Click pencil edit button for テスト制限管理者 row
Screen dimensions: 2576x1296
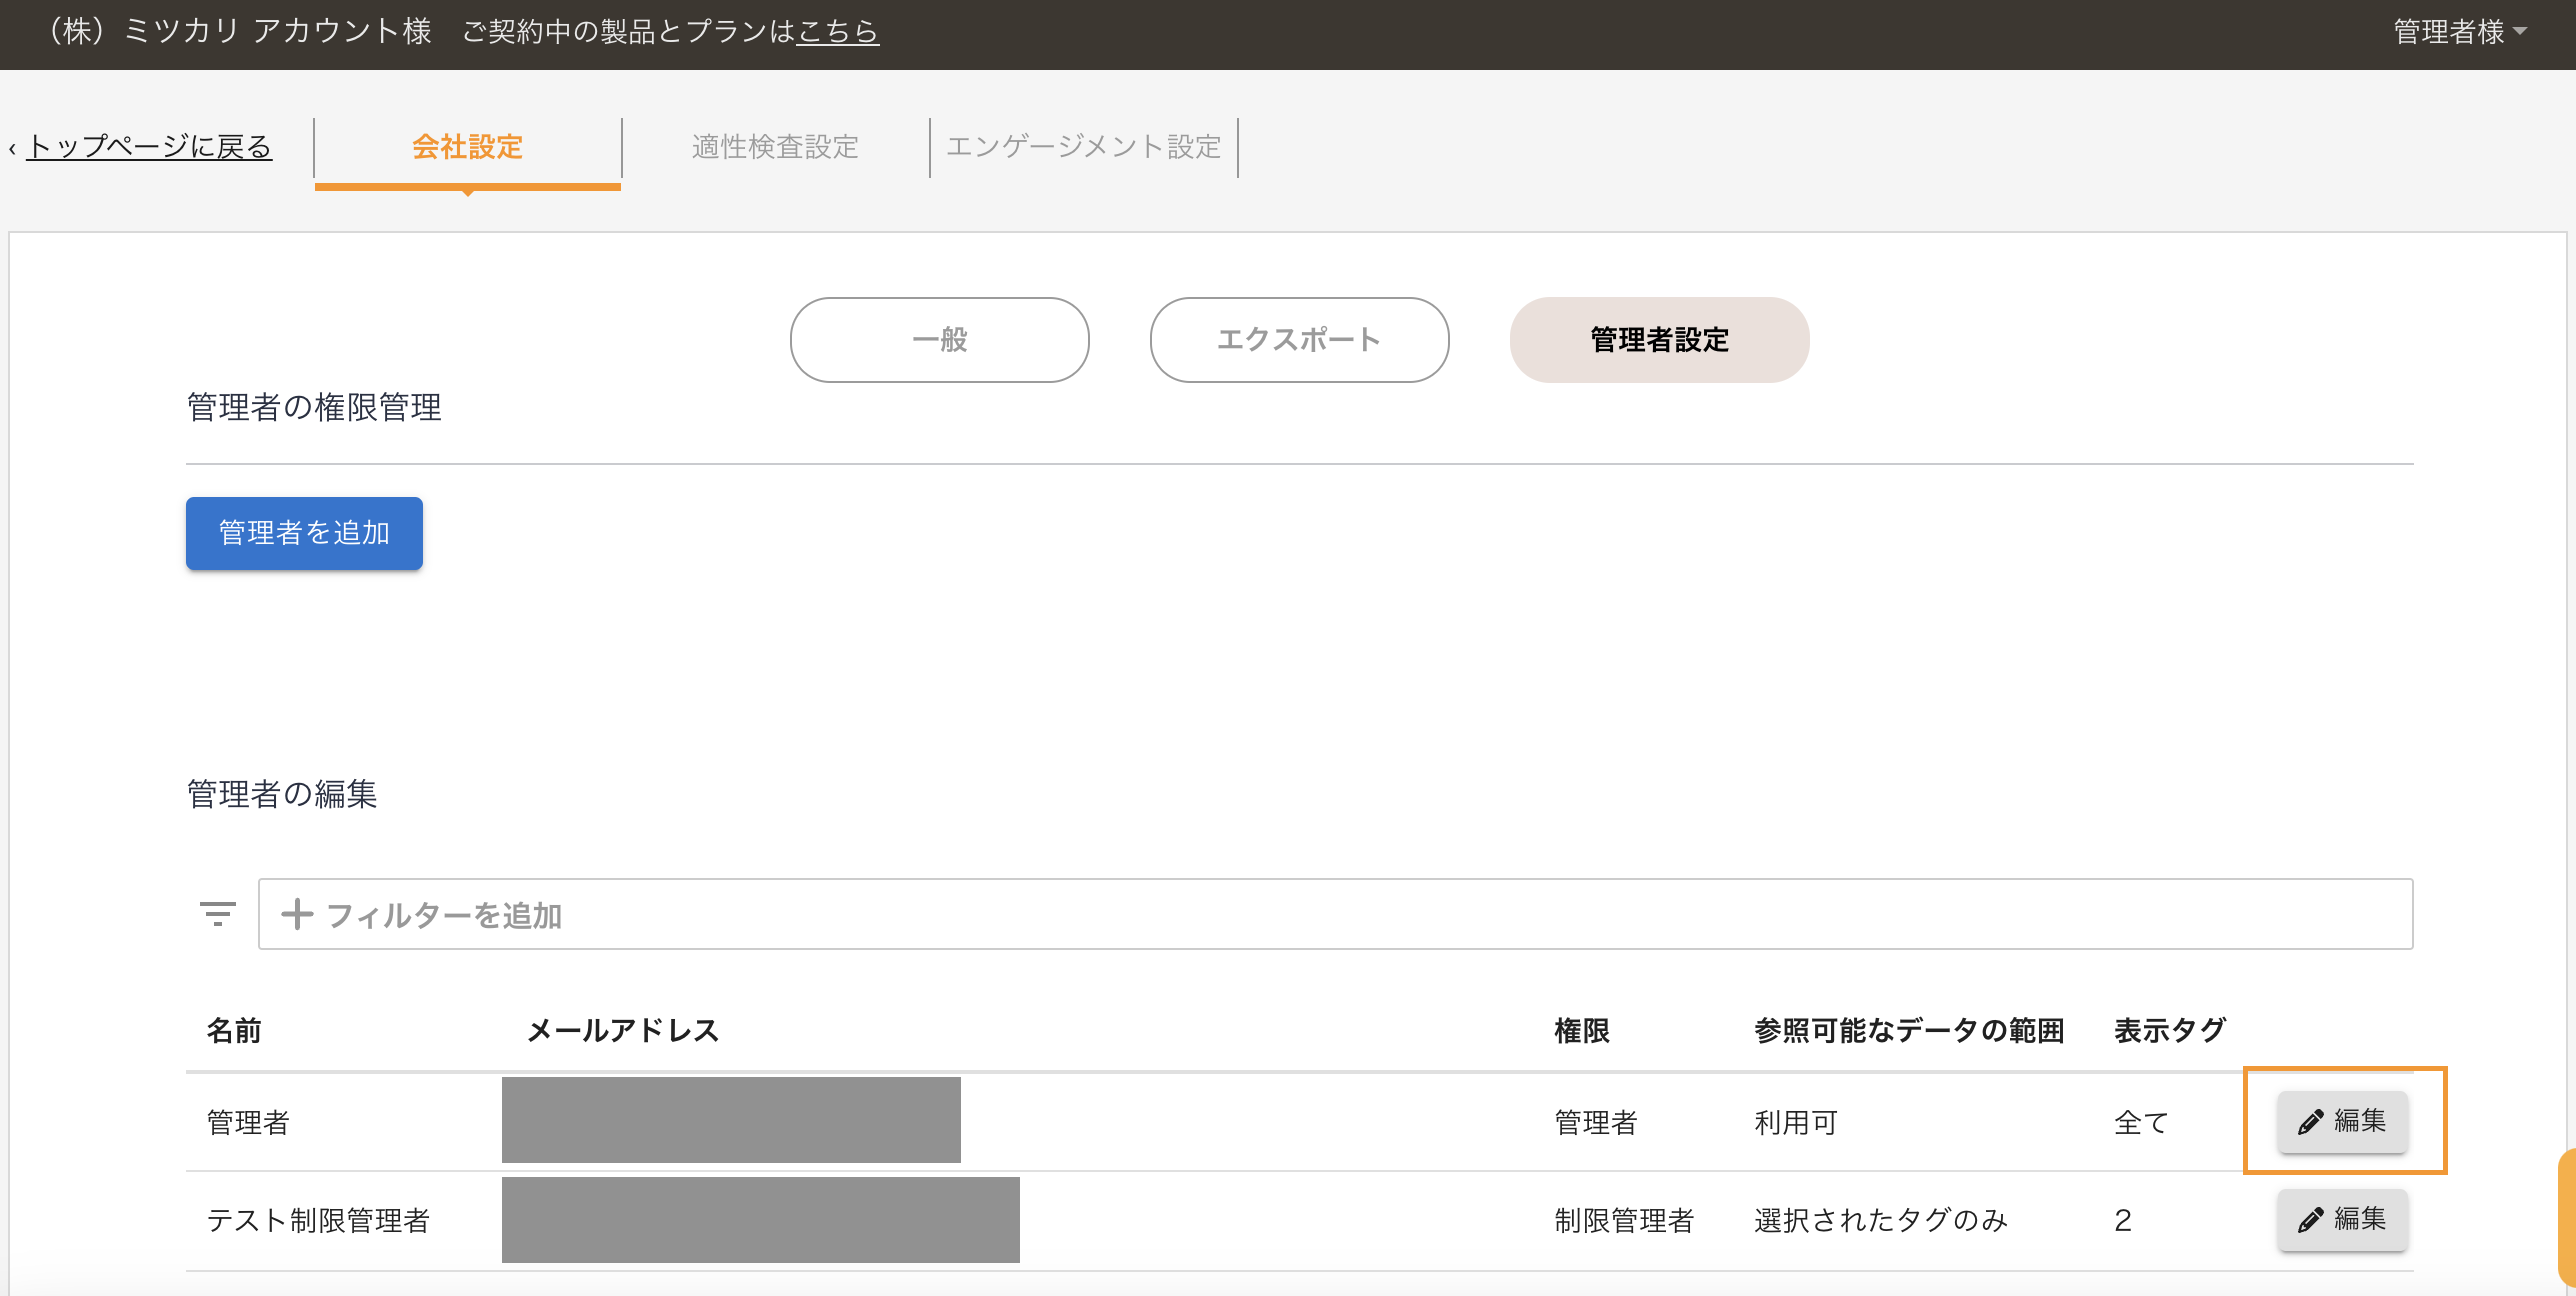tap(2341, 1219)
